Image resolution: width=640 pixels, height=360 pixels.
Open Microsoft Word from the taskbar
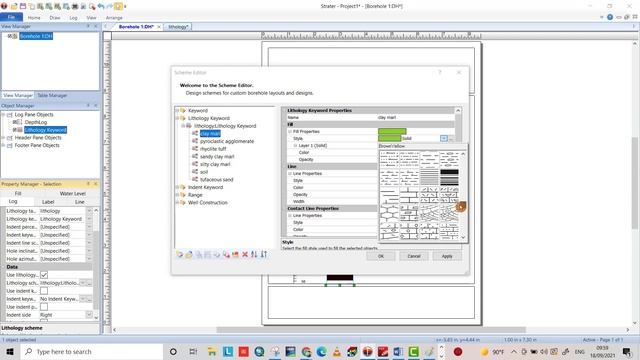(398, 351)
